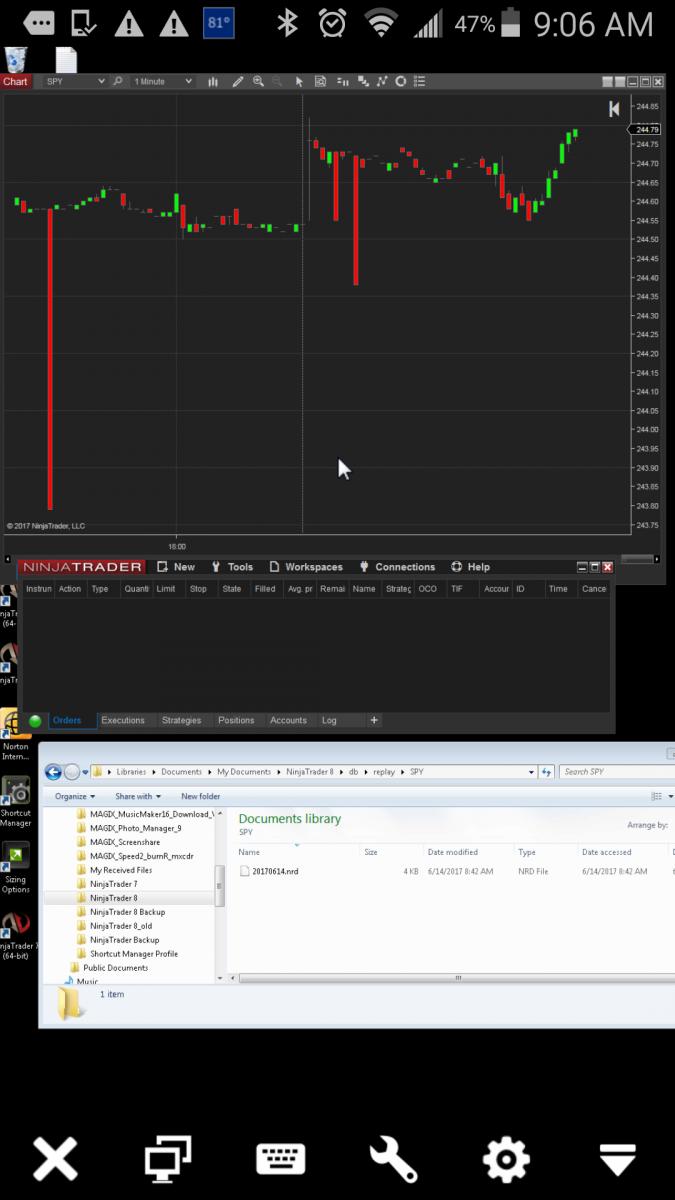Open the Recycle Bin desktop icon
The width and height of the screenshot is (675, 1200).
pos(16,59)
